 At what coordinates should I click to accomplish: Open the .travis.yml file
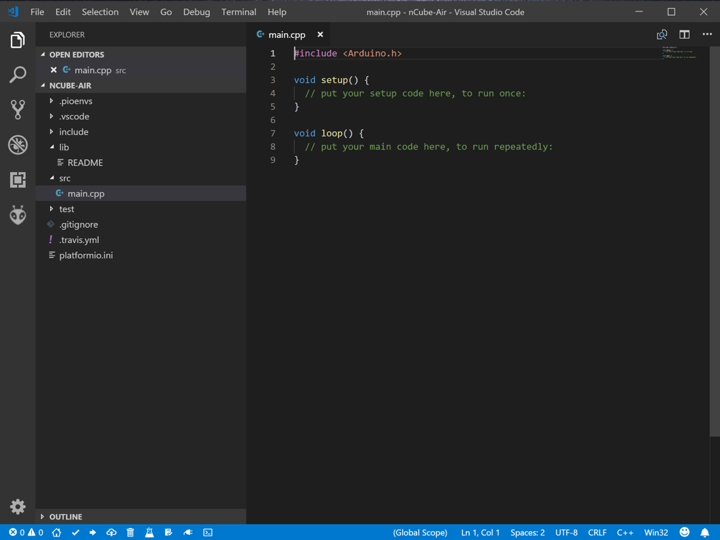(79, 240)
